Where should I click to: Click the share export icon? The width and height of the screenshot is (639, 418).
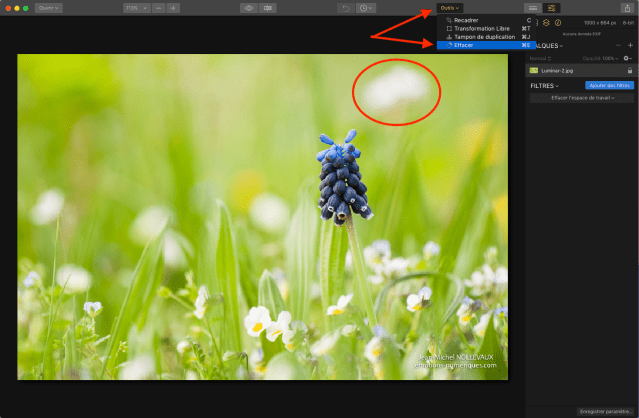click(627, 8)
